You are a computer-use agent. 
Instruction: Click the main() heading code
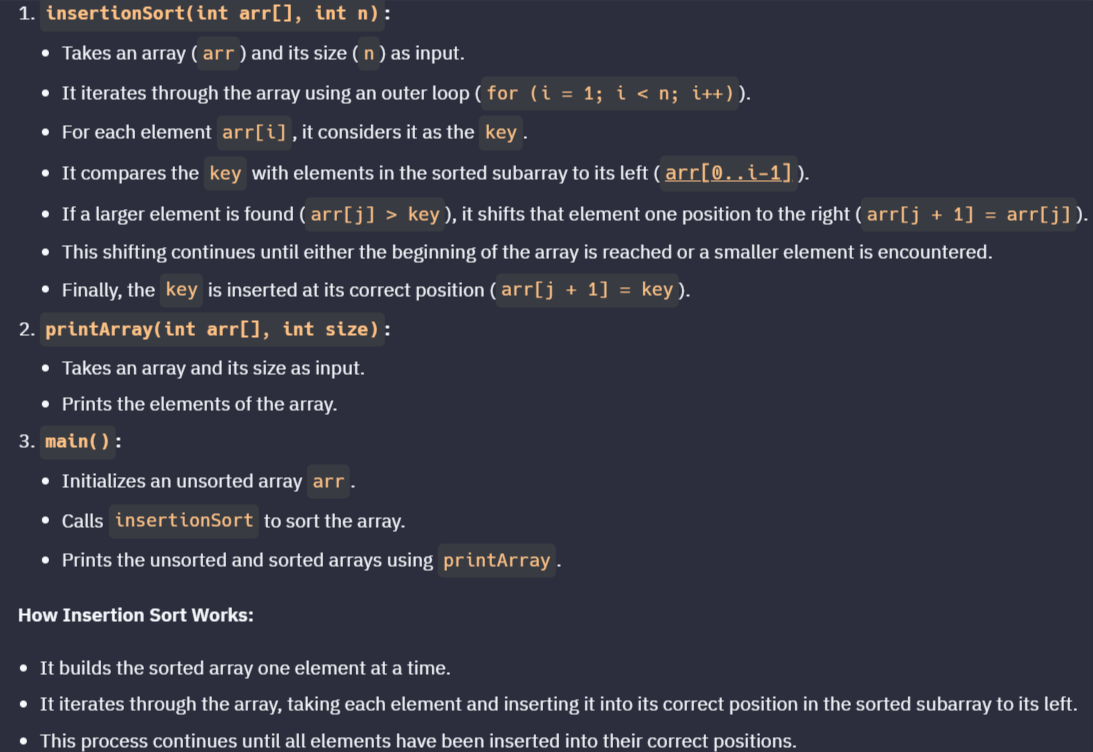coord(77,441)
